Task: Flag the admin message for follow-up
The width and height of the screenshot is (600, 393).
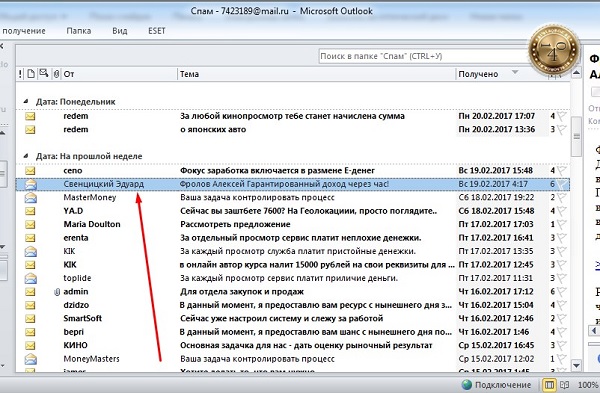Action: (561, 292)
